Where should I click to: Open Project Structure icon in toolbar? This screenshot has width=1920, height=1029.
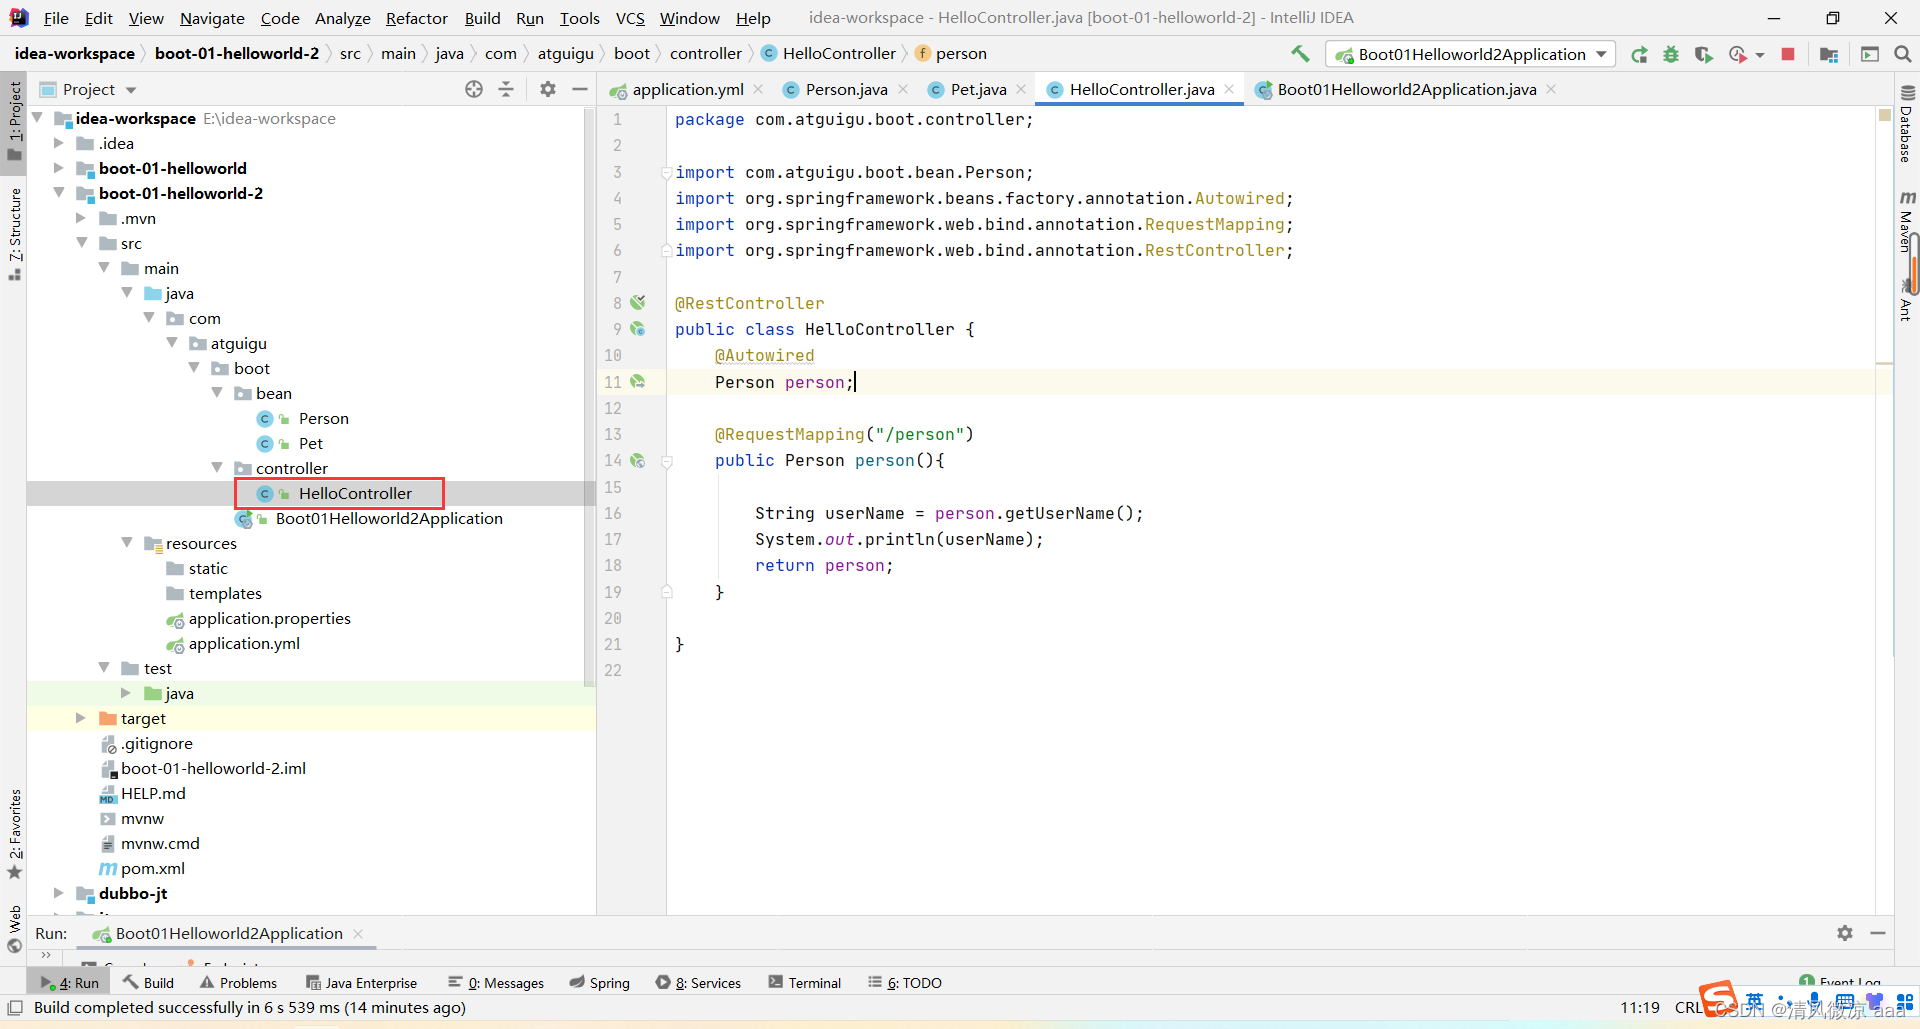click(1829, 54)
